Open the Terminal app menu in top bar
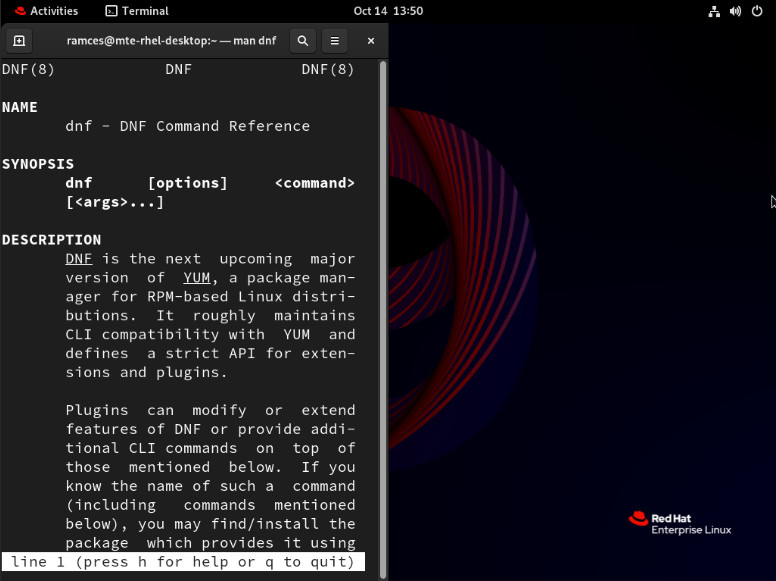The image size is (776, 581). (138, 11)
